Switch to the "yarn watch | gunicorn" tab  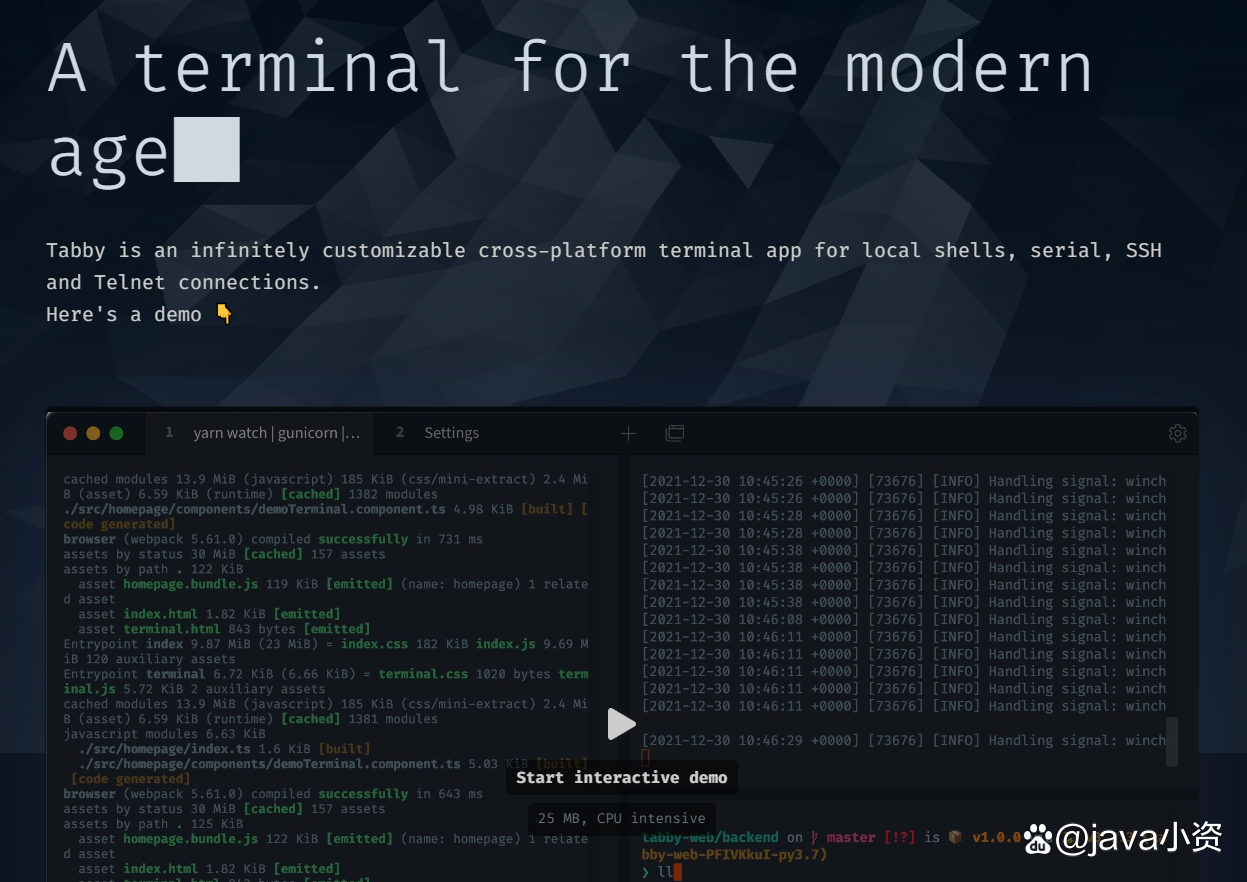(261, 433)
